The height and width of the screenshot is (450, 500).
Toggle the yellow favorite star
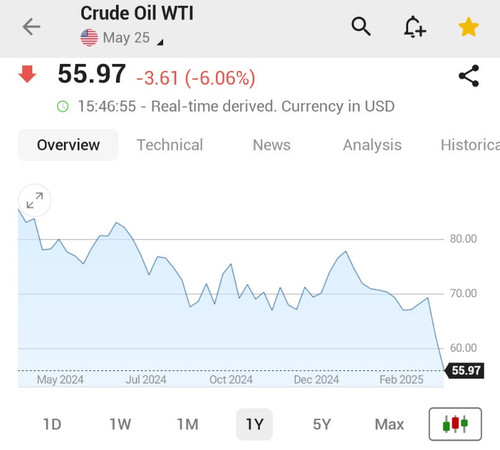[x=468, y=27]
